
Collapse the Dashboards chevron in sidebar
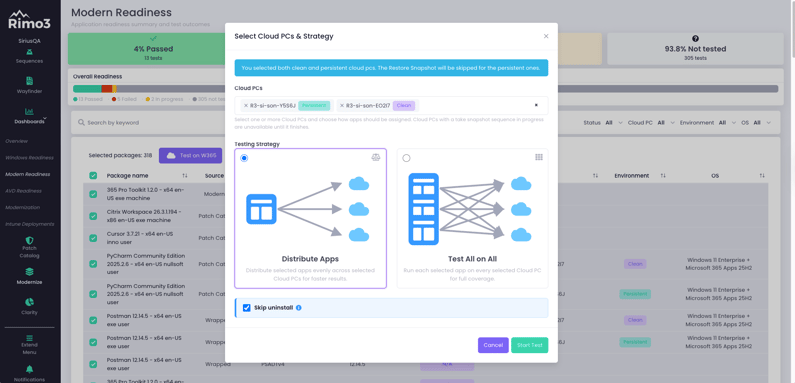45,119
